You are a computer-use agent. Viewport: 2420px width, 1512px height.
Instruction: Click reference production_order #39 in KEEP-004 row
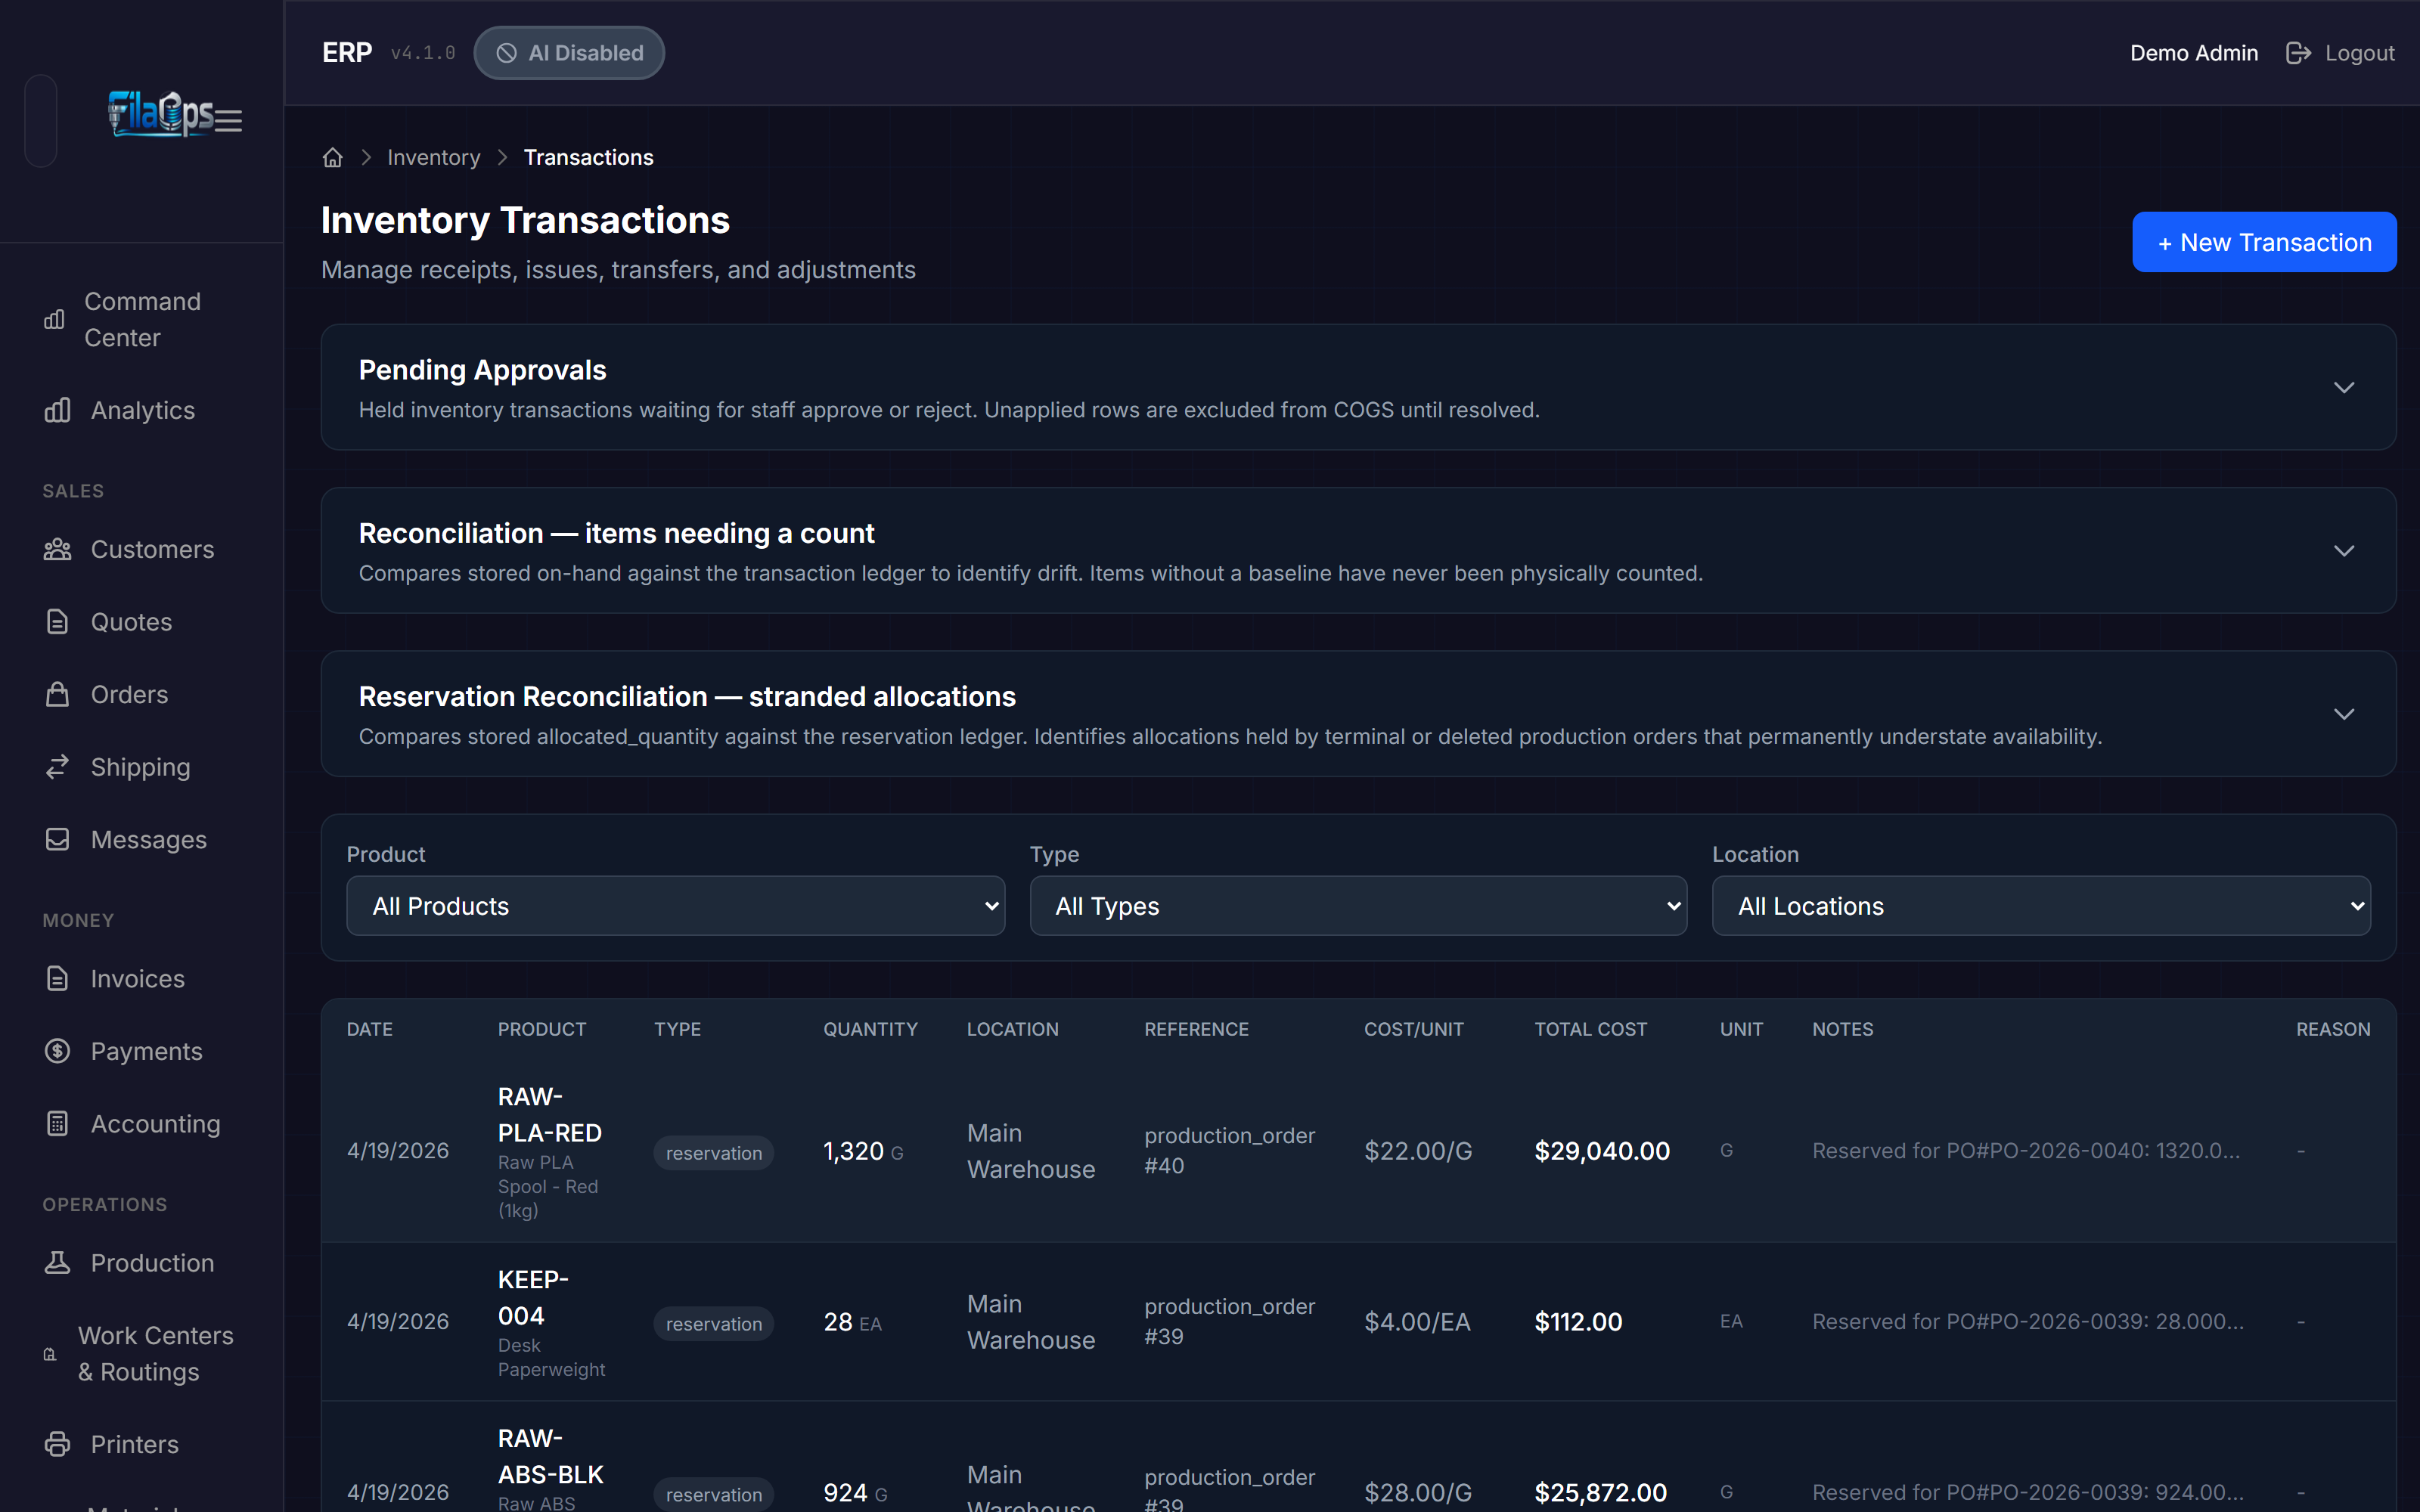click(1229, 1322)
